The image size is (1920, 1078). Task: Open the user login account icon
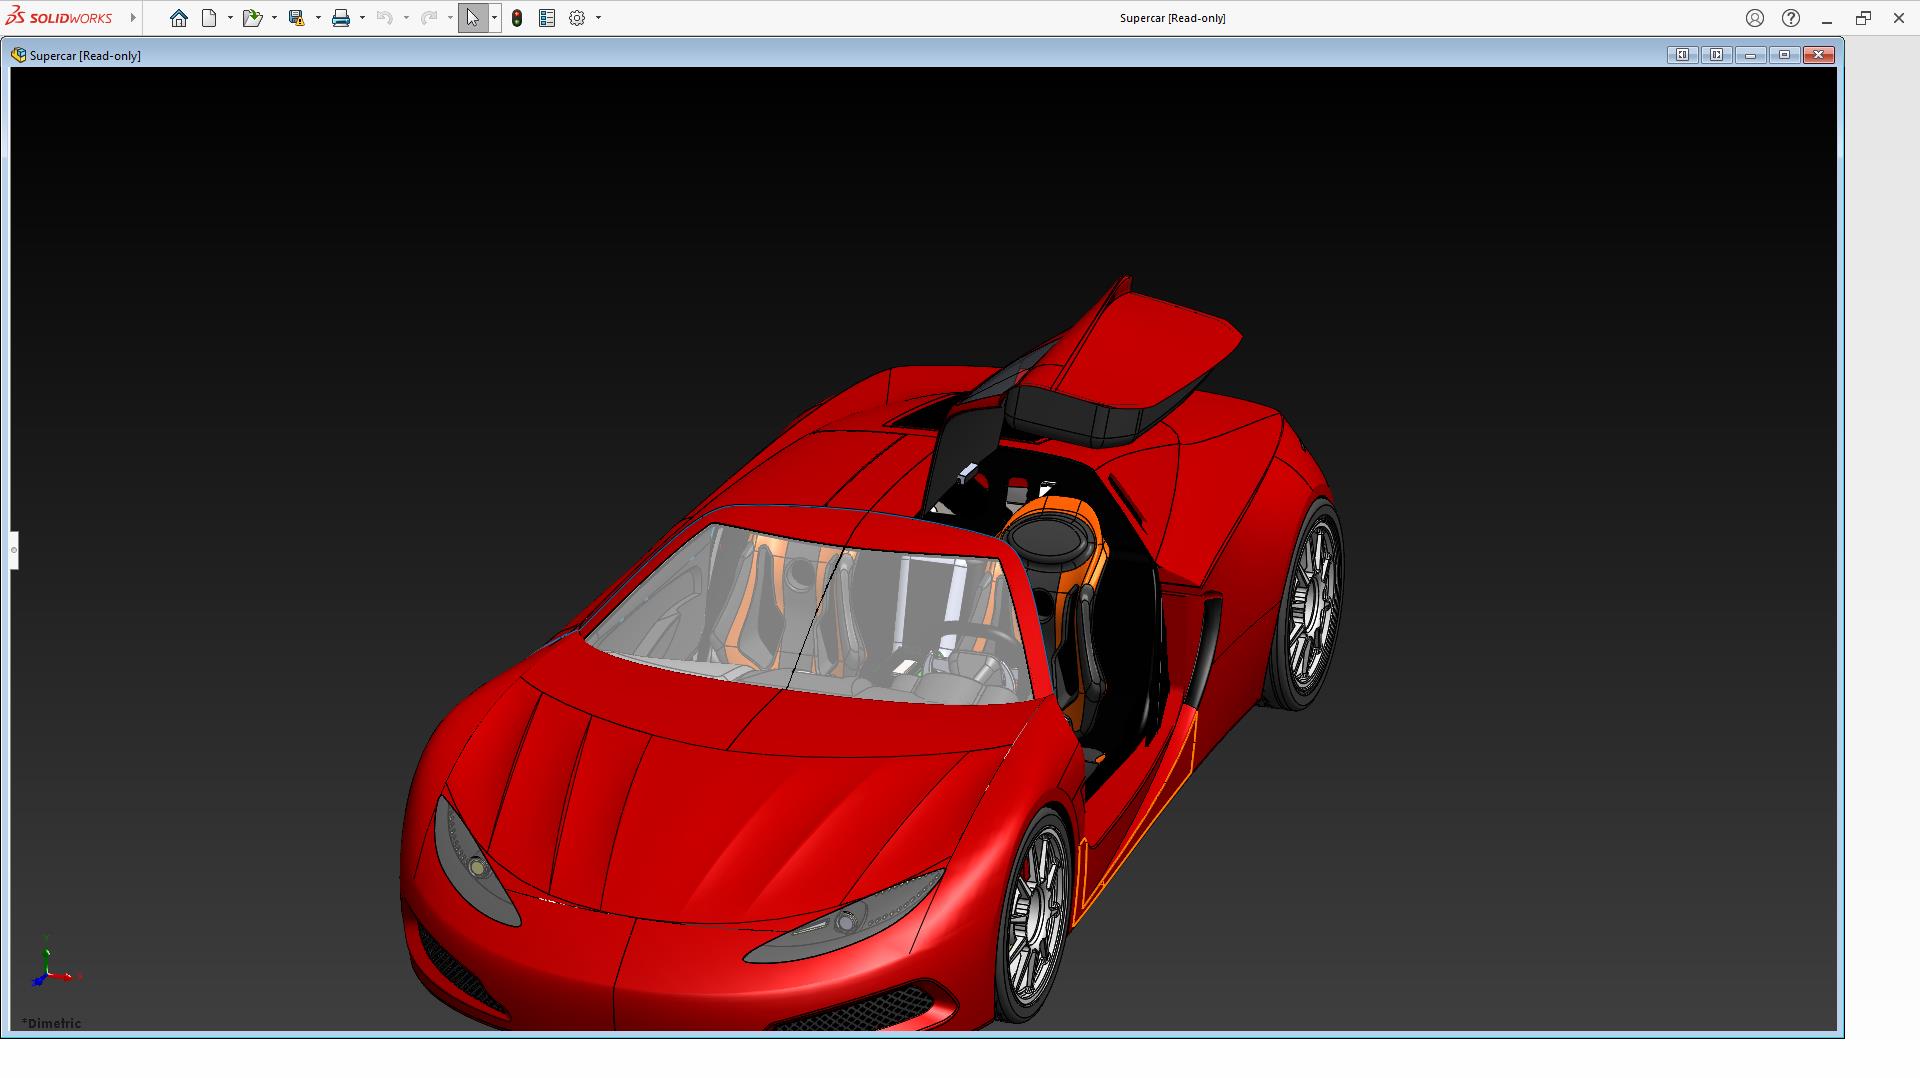[1755, 18]
